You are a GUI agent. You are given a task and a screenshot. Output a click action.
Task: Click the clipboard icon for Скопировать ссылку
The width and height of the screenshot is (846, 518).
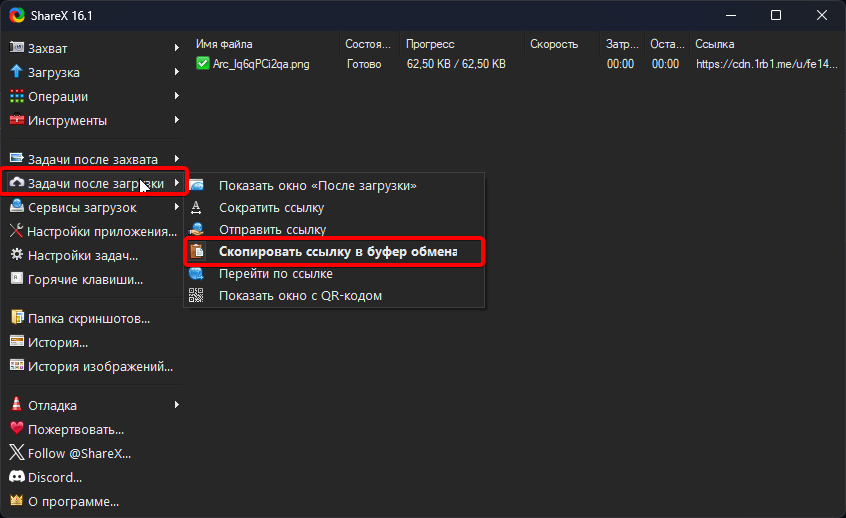(x=197, y=251)
